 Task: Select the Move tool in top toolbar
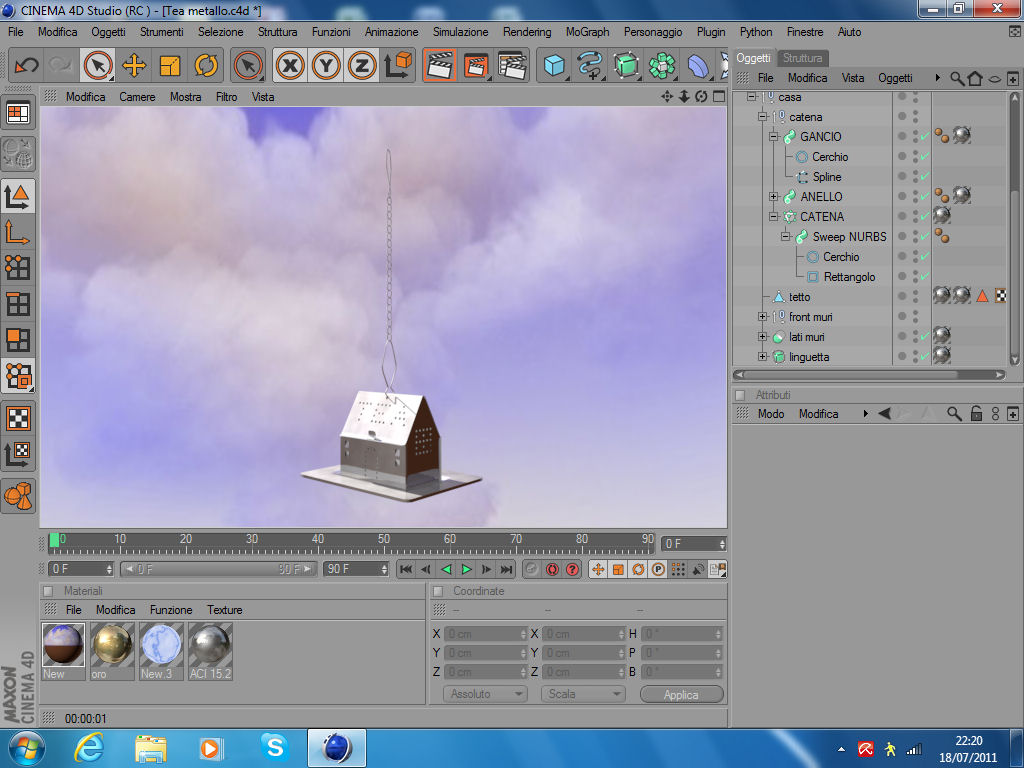[134, 66]
